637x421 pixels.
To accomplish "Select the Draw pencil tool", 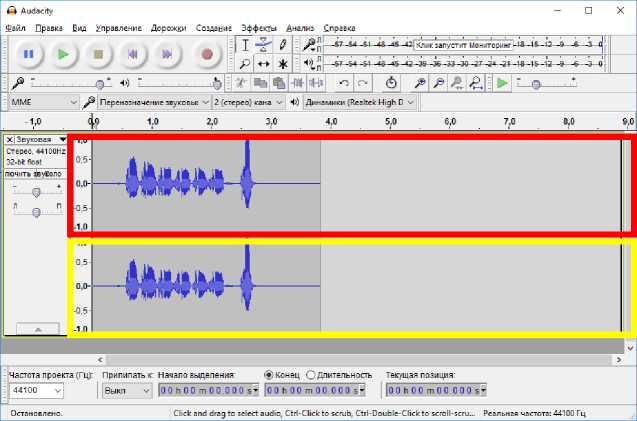I will click(x=284, y=45).
